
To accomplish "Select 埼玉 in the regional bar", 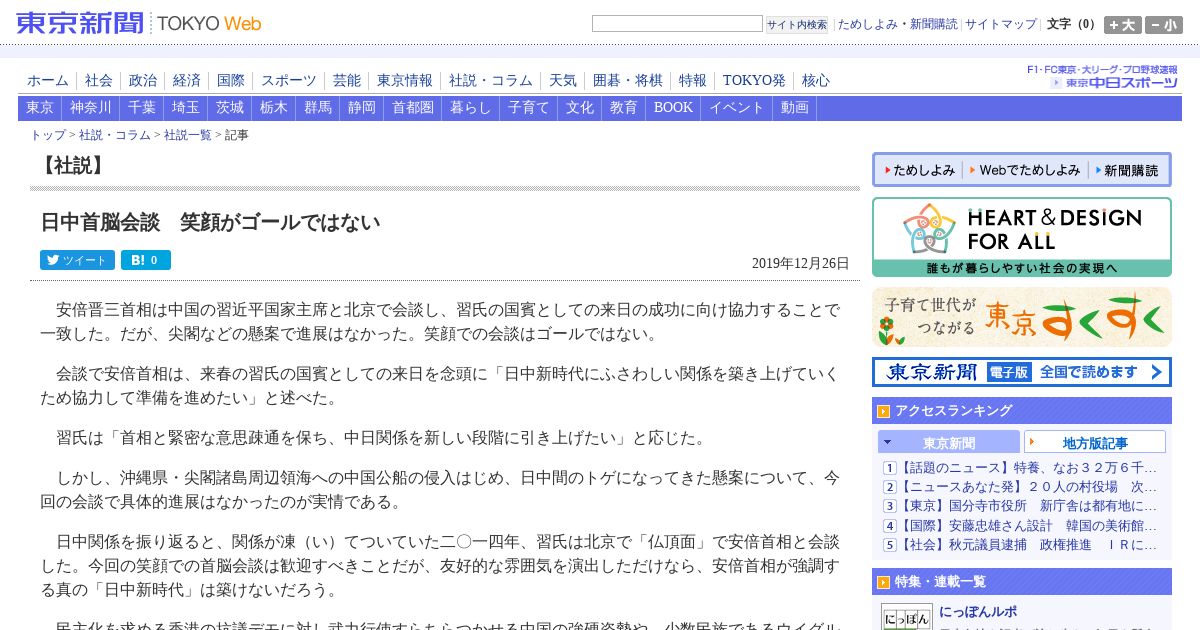I will point(186,108).
